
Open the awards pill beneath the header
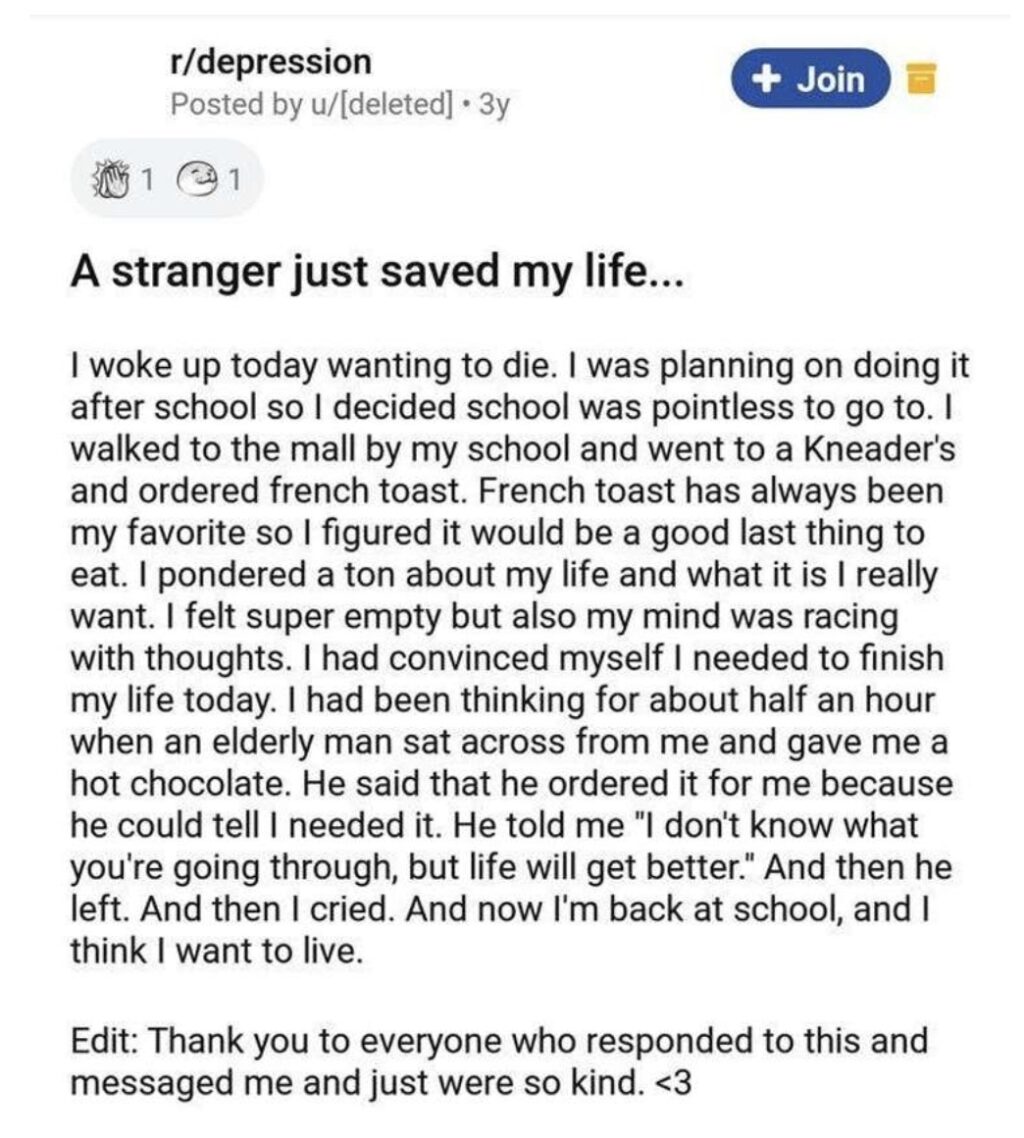pos(165,178)
